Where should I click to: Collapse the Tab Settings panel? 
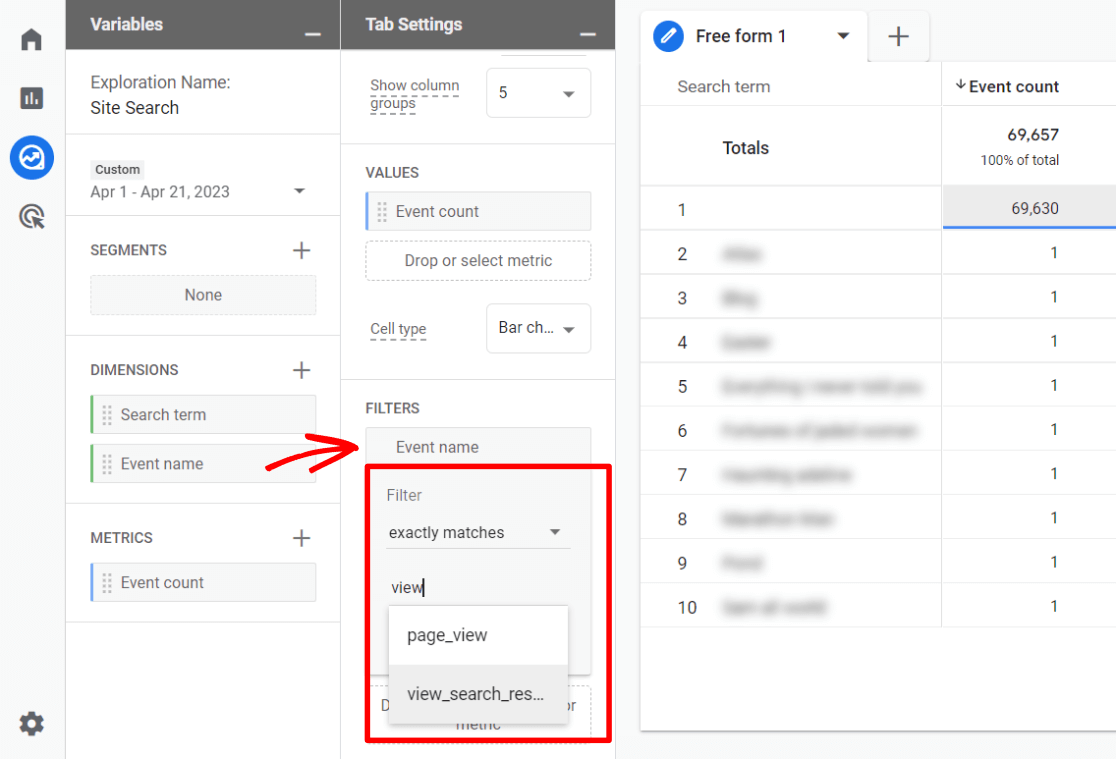588,34
